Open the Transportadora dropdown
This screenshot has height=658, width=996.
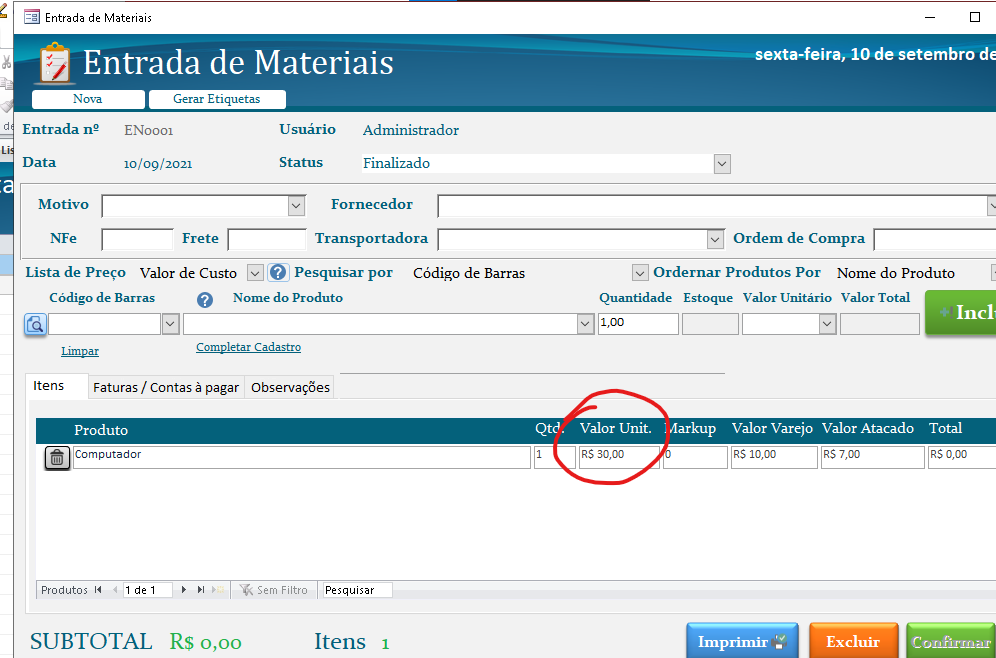pyautogui.click(x=715, y=239)
